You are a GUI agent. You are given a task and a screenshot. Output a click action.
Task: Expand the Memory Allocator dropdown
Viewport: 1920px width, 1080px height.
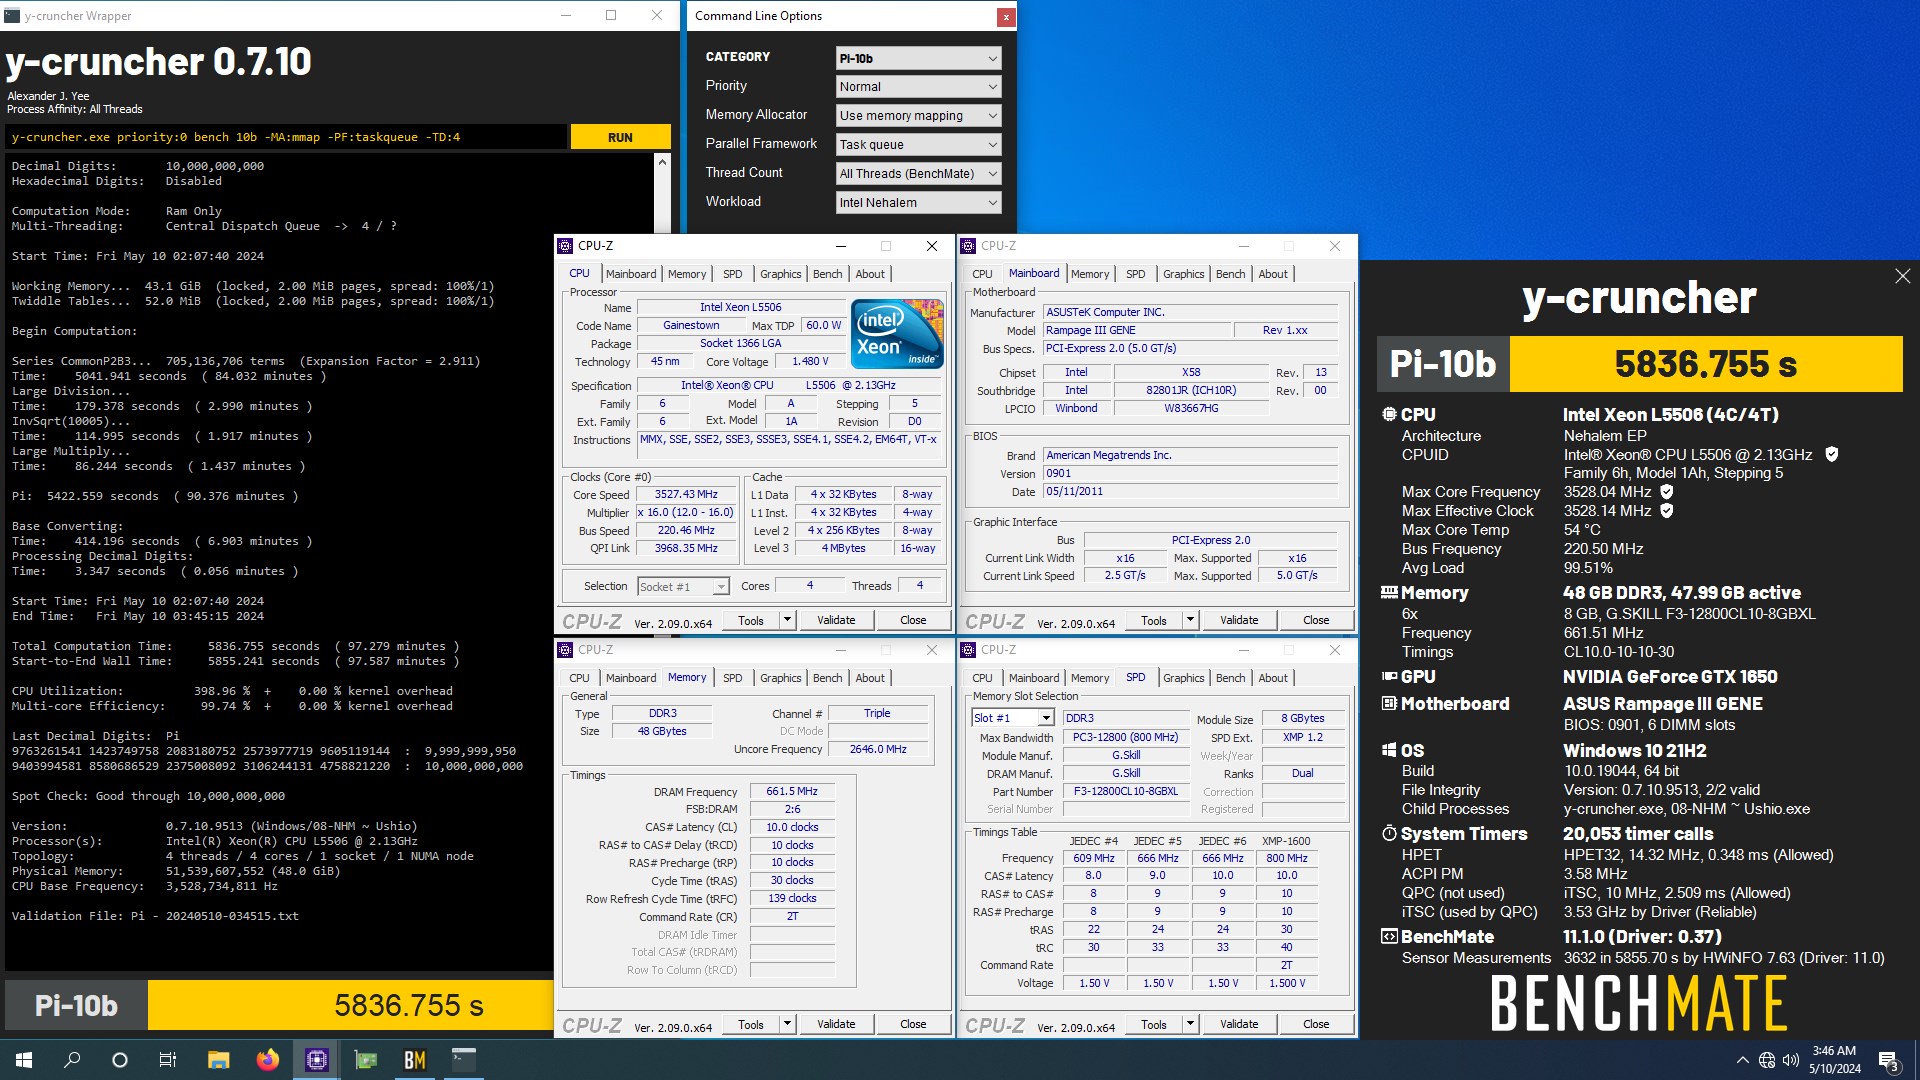[x=918, y=115]
